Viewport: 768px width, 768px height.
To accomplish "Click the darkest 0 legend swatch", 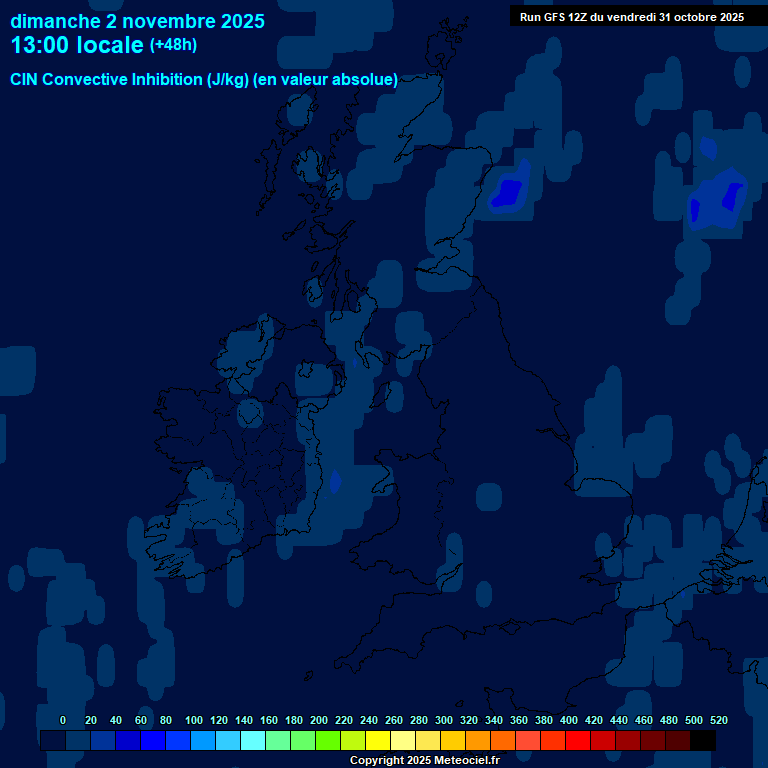I will click(x=53, y=741).
